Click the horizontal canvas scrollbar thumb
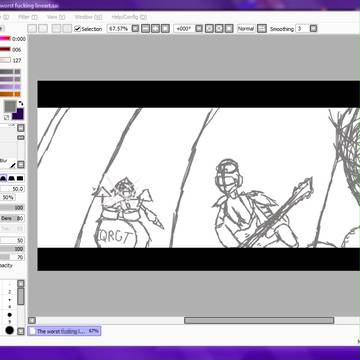 (x=259, y=320)
